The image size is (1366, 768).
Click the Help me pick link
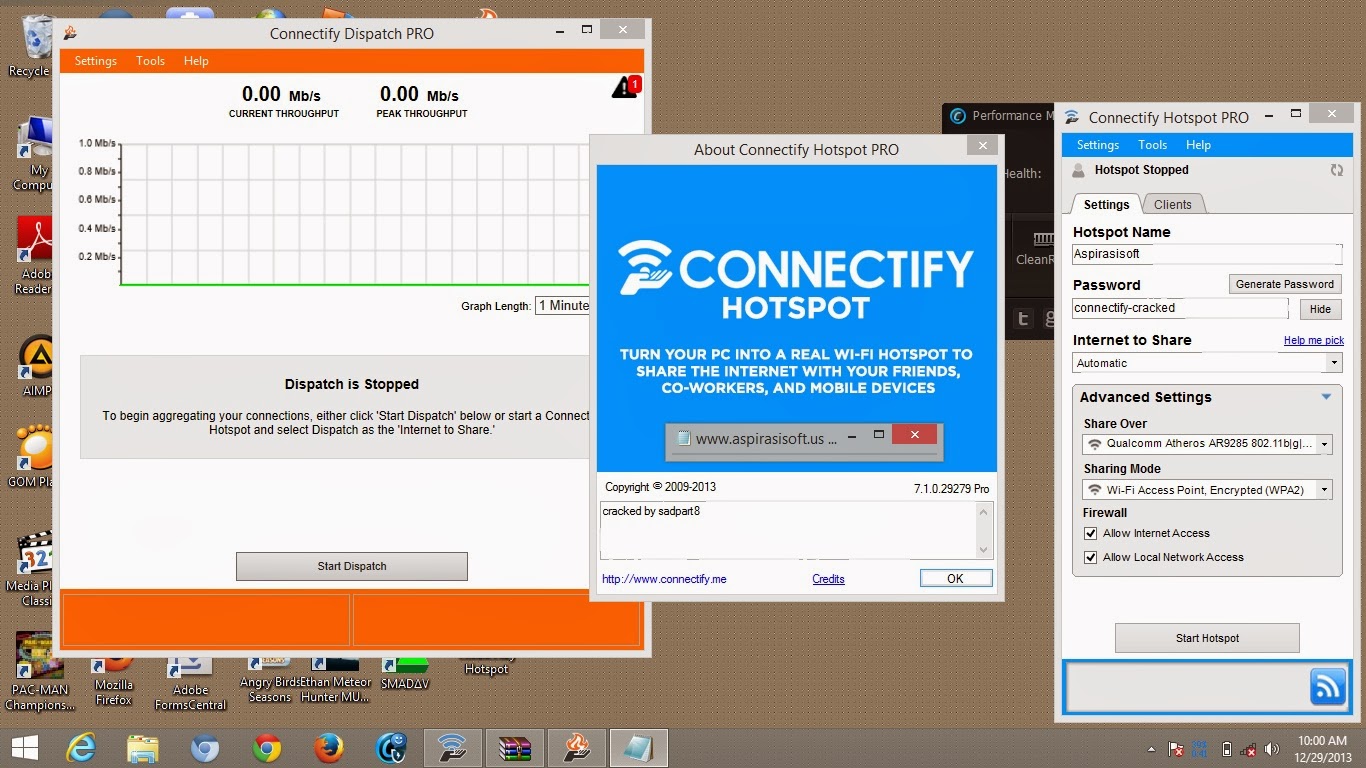click(1313, 341)
